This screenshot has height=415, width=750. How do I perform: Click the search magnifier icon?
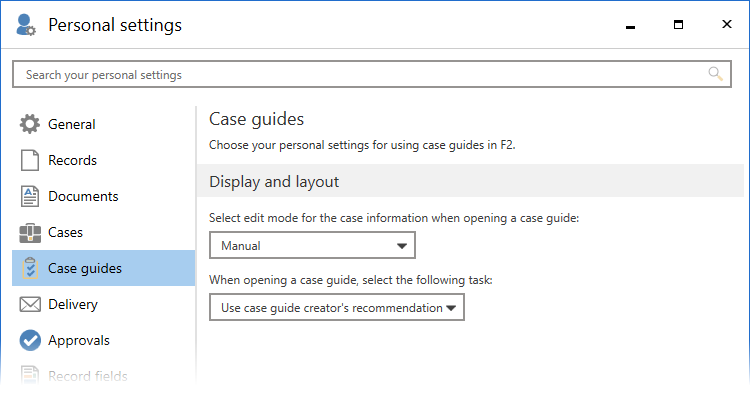point(715,74)
